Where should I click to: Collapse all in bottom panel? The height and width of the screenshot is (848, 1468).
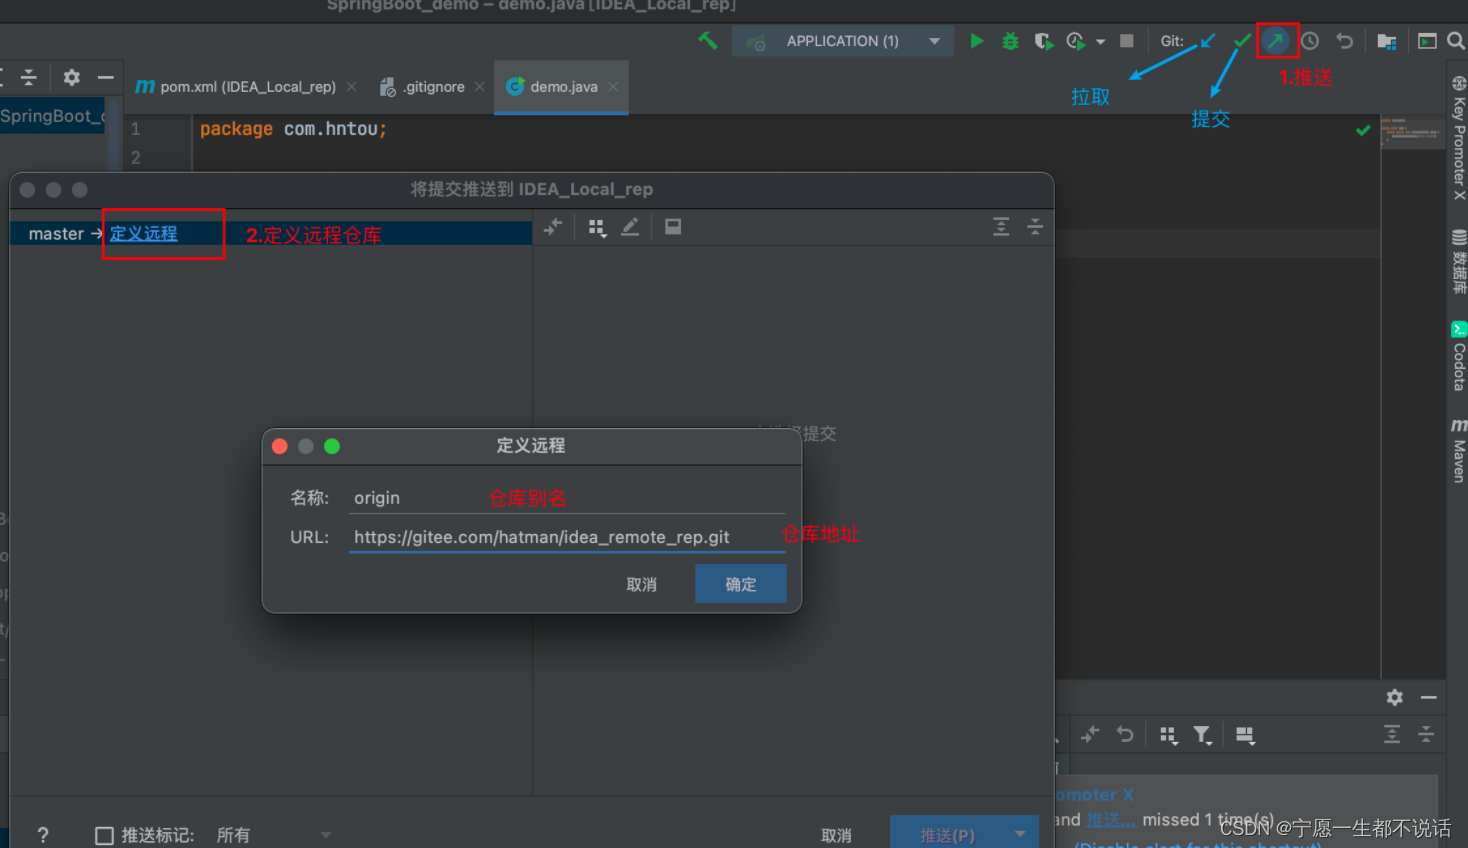[1426, 735]
